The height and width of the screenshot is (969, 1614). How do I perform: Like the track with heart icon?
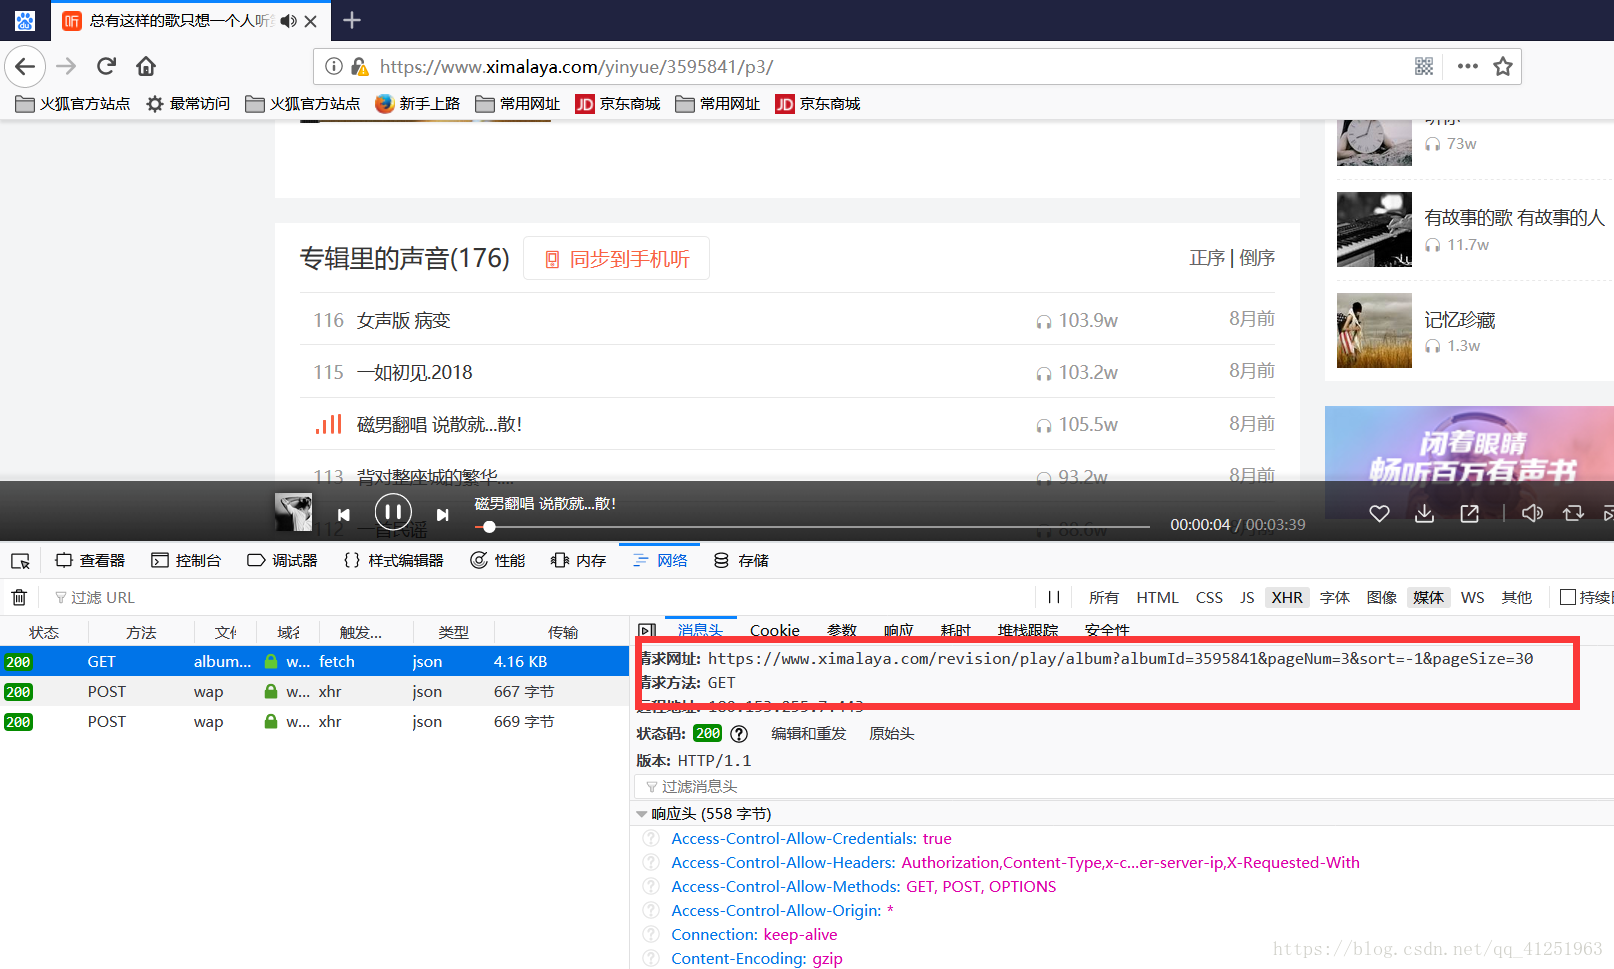pos(1379,513)
